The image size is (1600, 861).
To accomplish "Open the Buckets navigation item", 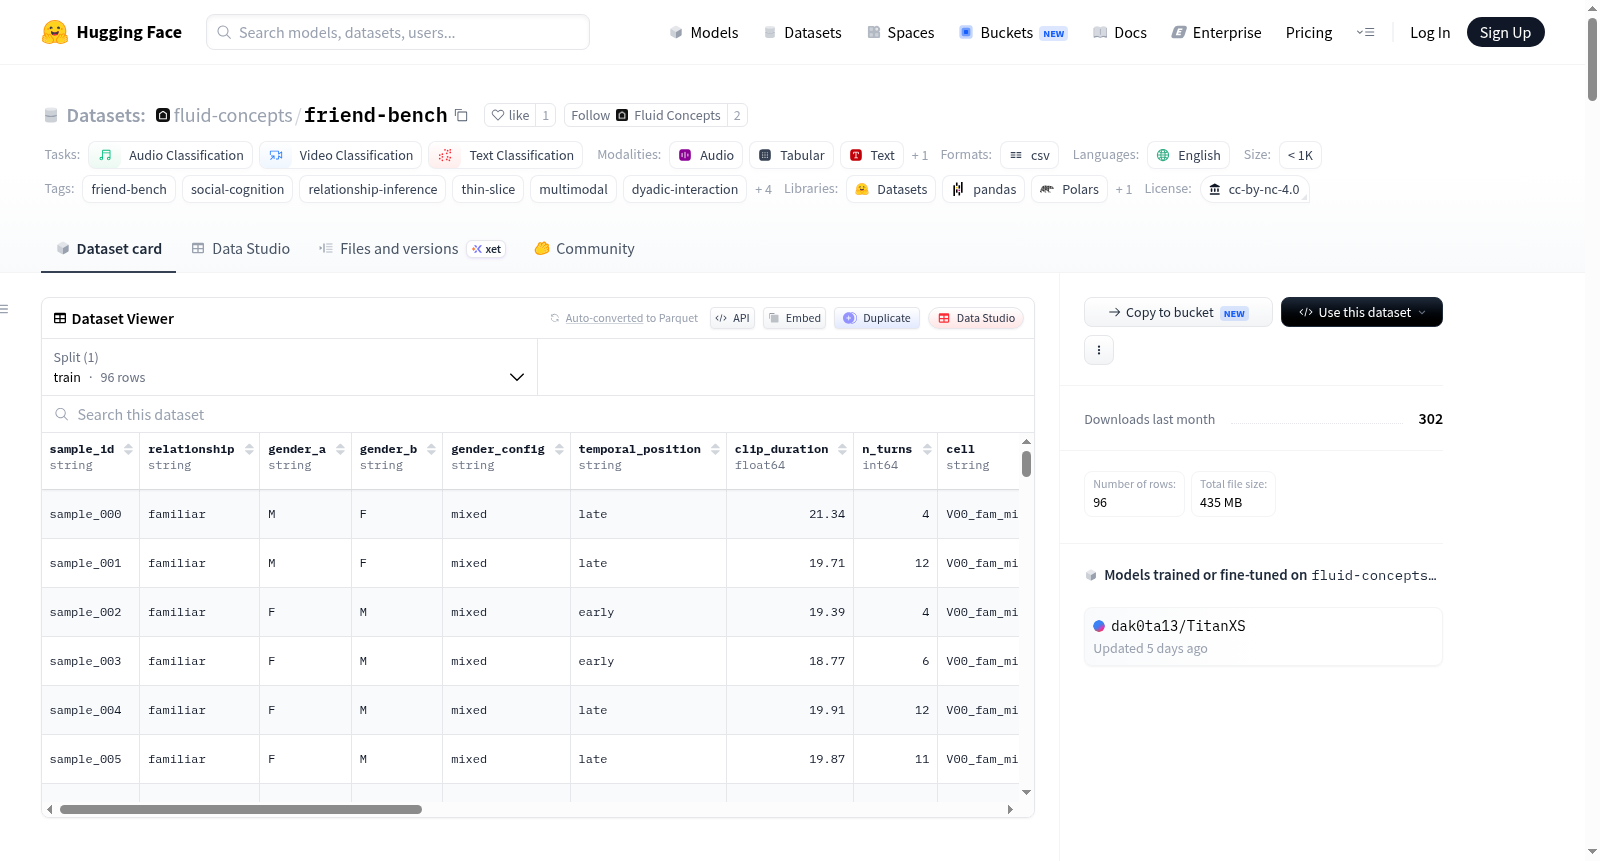I will 1013,32.
